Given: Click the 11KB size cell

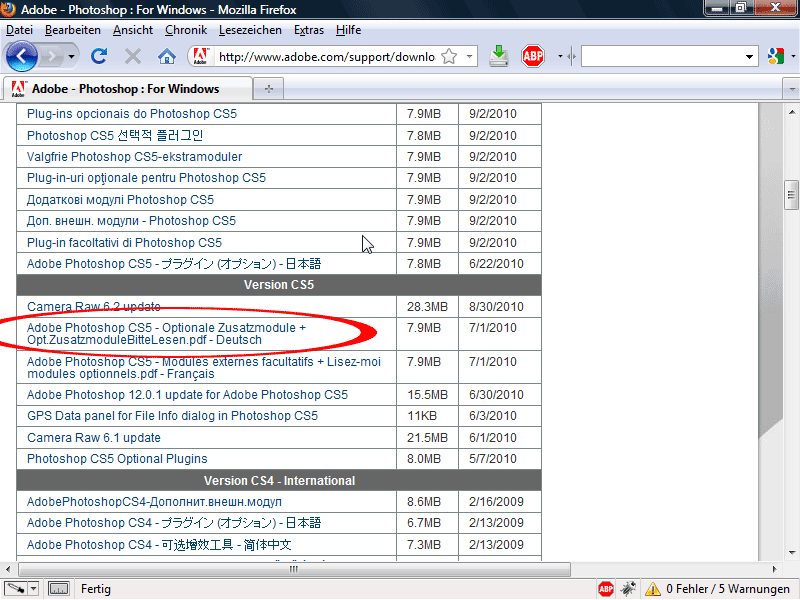Looking at the screenshot, I should (427, 416).
